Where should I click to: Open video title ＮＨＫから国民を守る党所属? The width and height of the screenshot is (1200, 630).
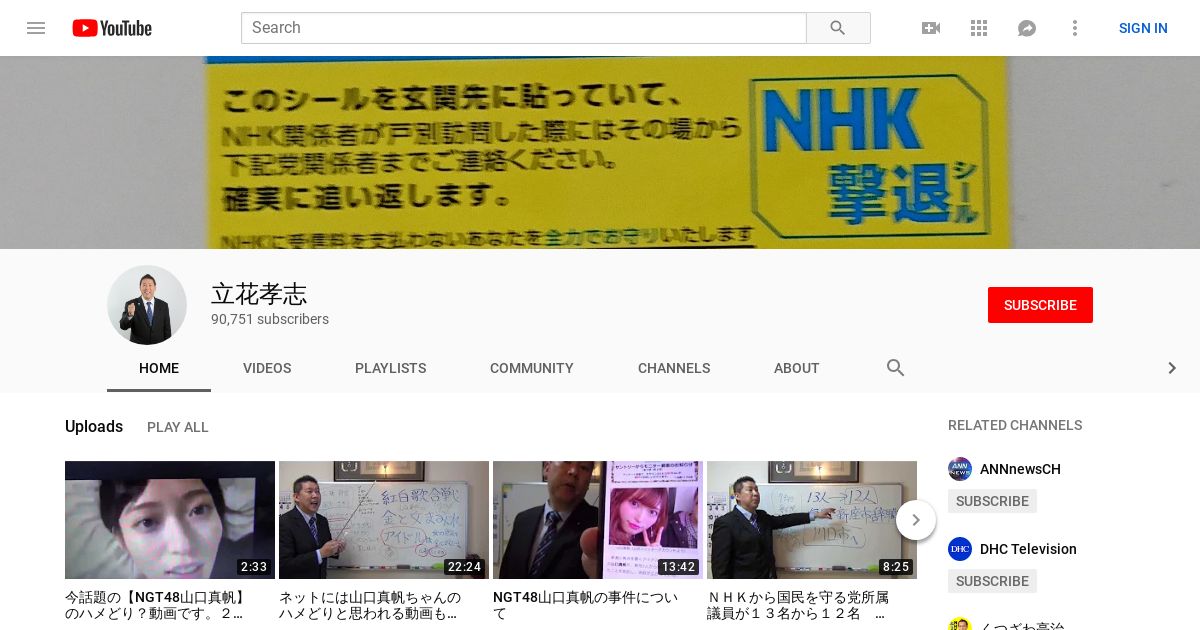click(799, 605)
